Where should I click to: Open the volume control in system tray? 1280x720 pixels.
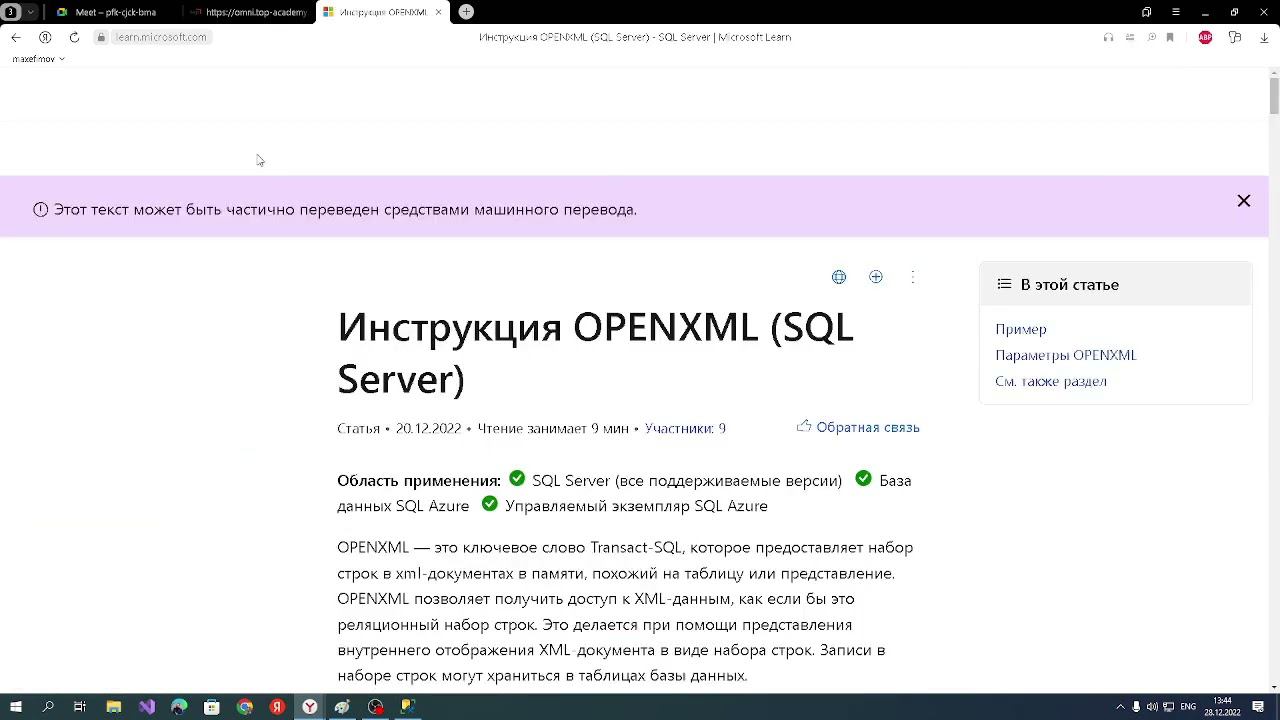pyautogui.click(x=1152, y=707)
